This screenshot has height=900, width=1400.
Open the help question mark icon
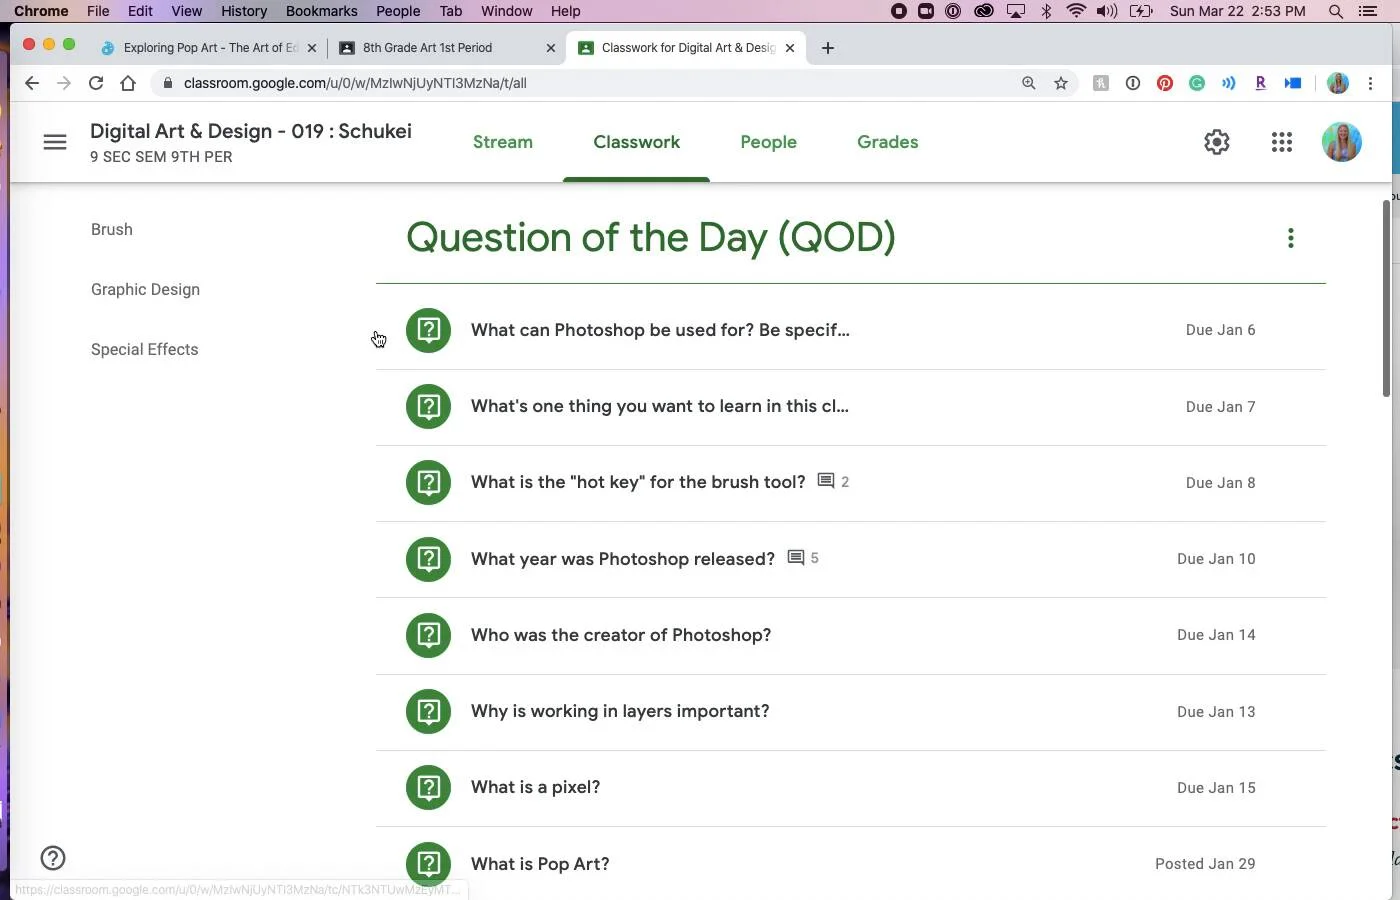pos(53,858)
